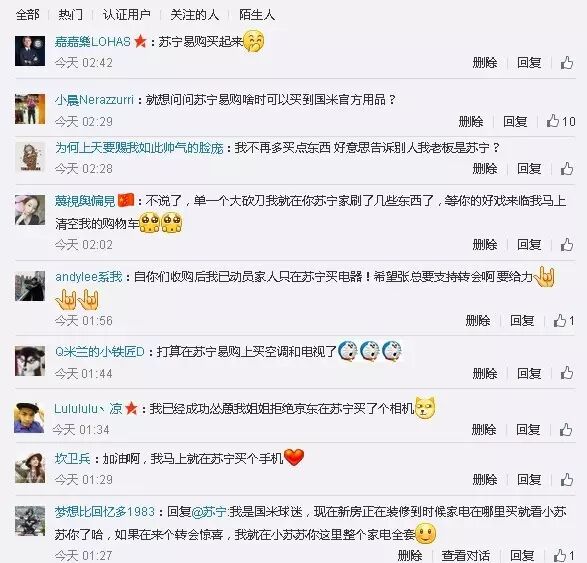587x563 pixels.
Task: Open username link 梦想比回忆多1983
Action: [105, 512]
